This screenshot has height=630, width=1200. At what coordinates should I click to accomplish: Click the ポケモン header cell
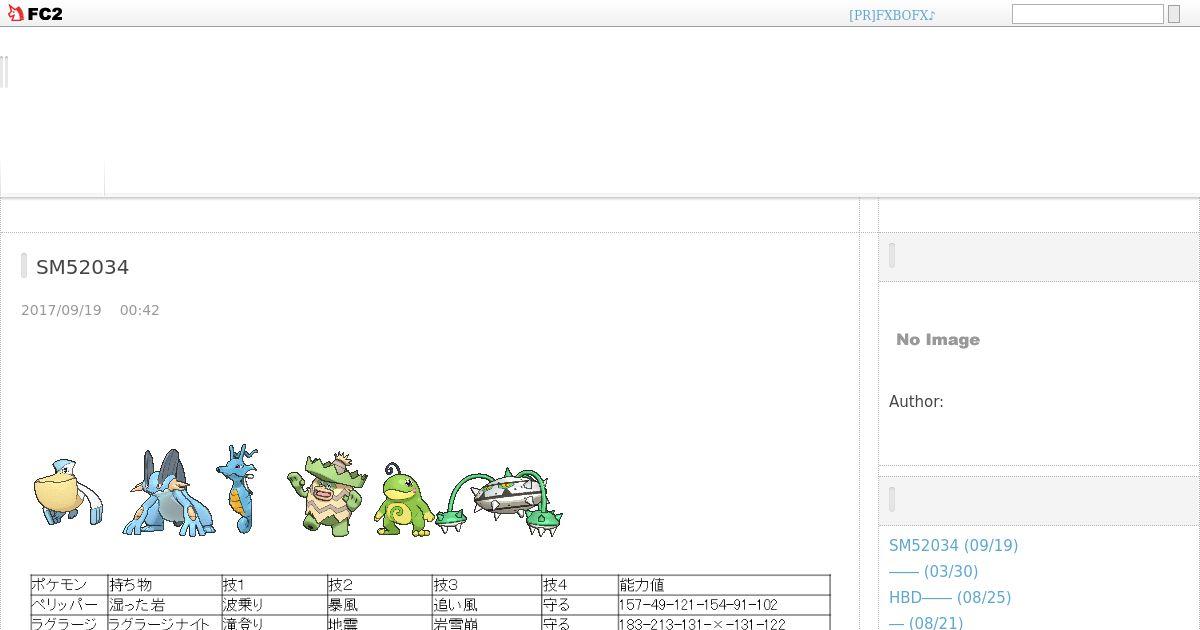pos(69,585)
